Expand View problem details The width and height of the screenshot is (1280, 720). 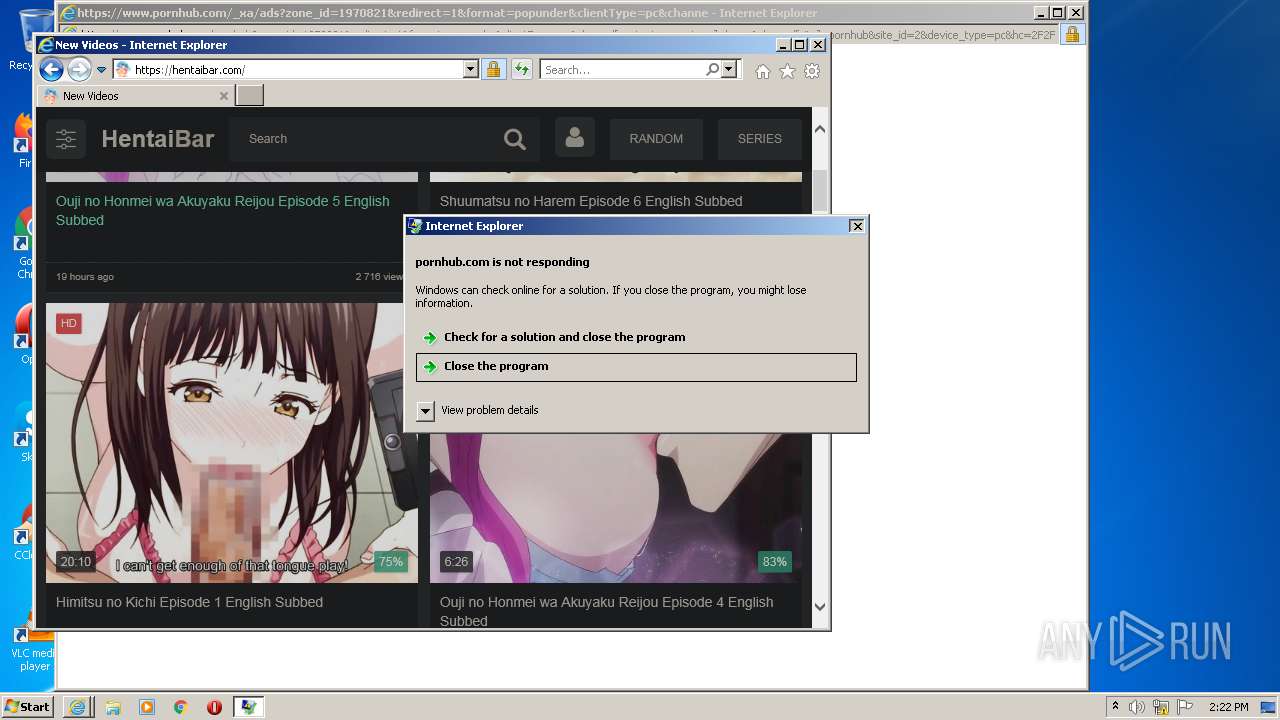(480, 410)
